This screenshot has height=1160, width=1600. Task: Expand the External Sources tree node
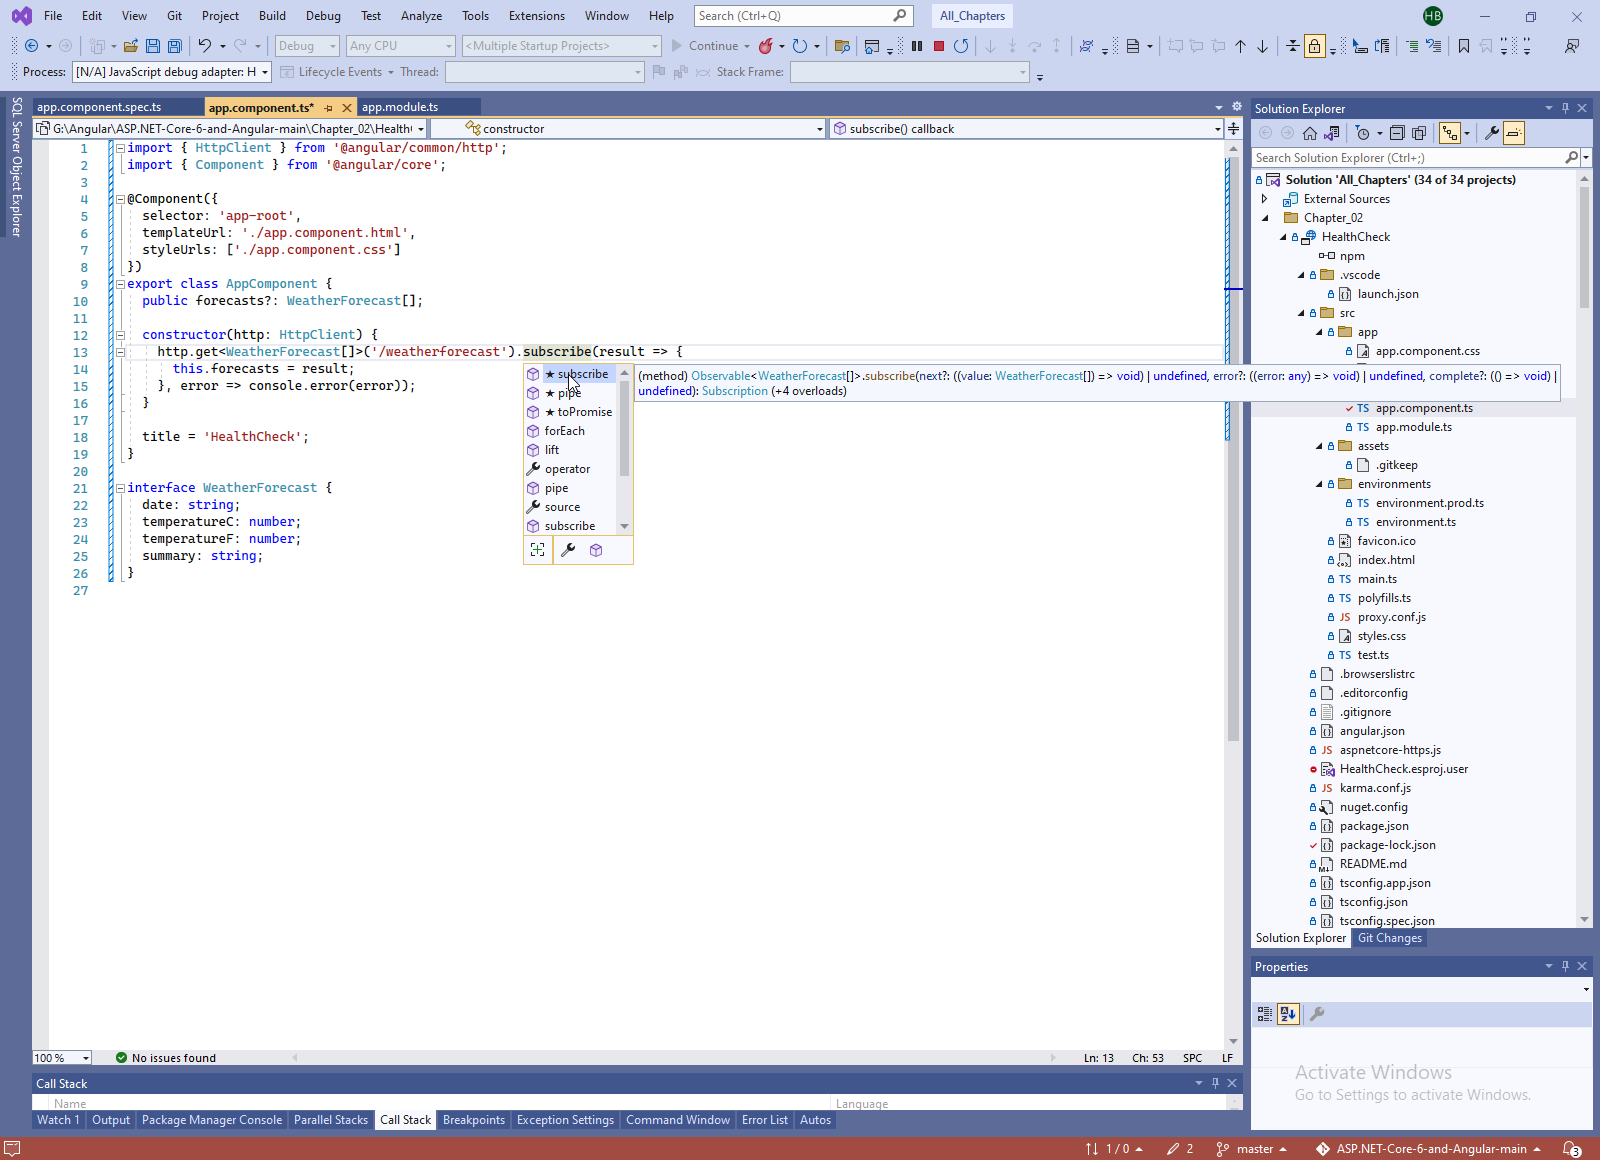click(x=1265, y=199)
